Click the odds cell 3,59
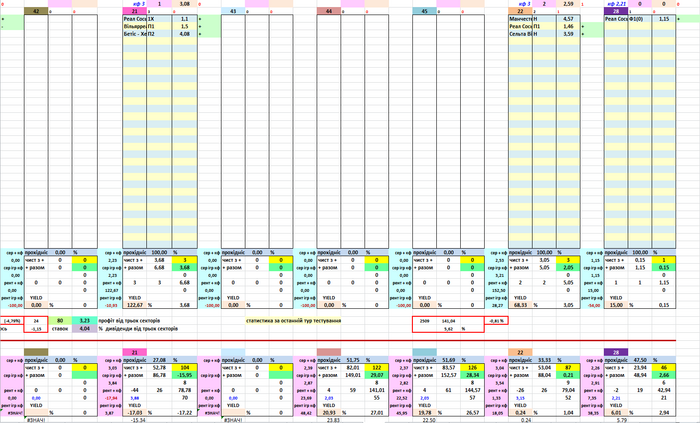Viewport: 700px width, 423px height. click(x=568, y=34)
